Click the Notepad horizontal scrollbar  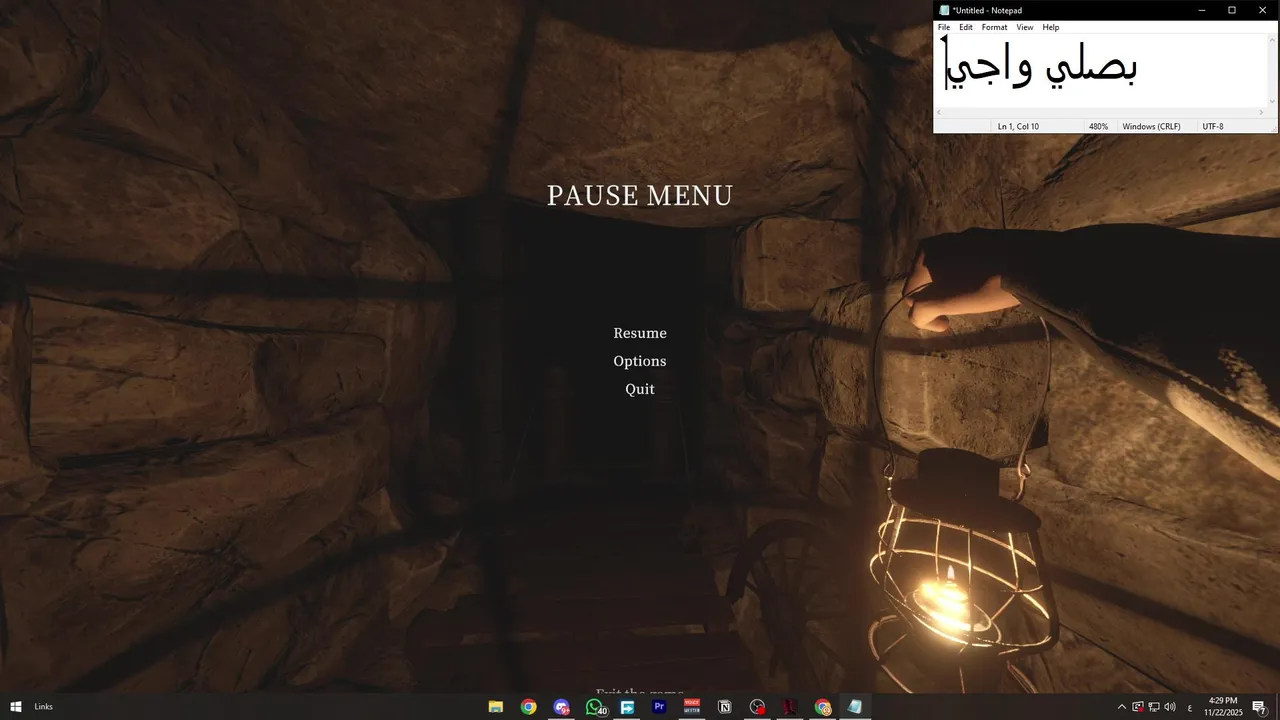(x=1101, y=112)
